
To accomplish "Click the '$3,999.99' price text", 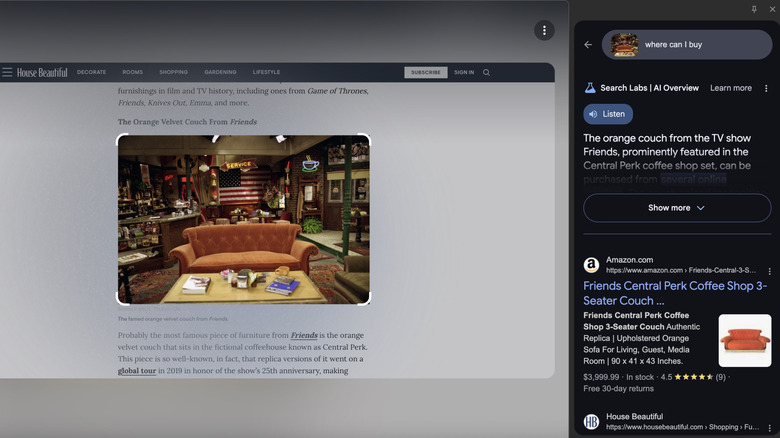I will [601, 377].
